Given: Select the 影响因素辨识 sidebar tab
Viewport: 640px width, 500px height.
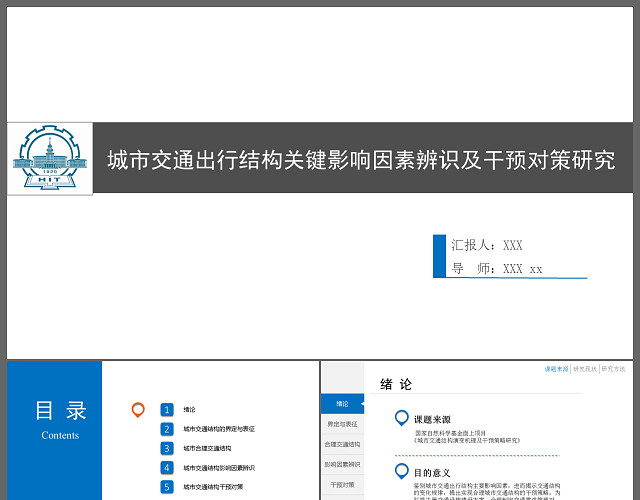Looking at the screenshot, I should click(x=342, y=464).
